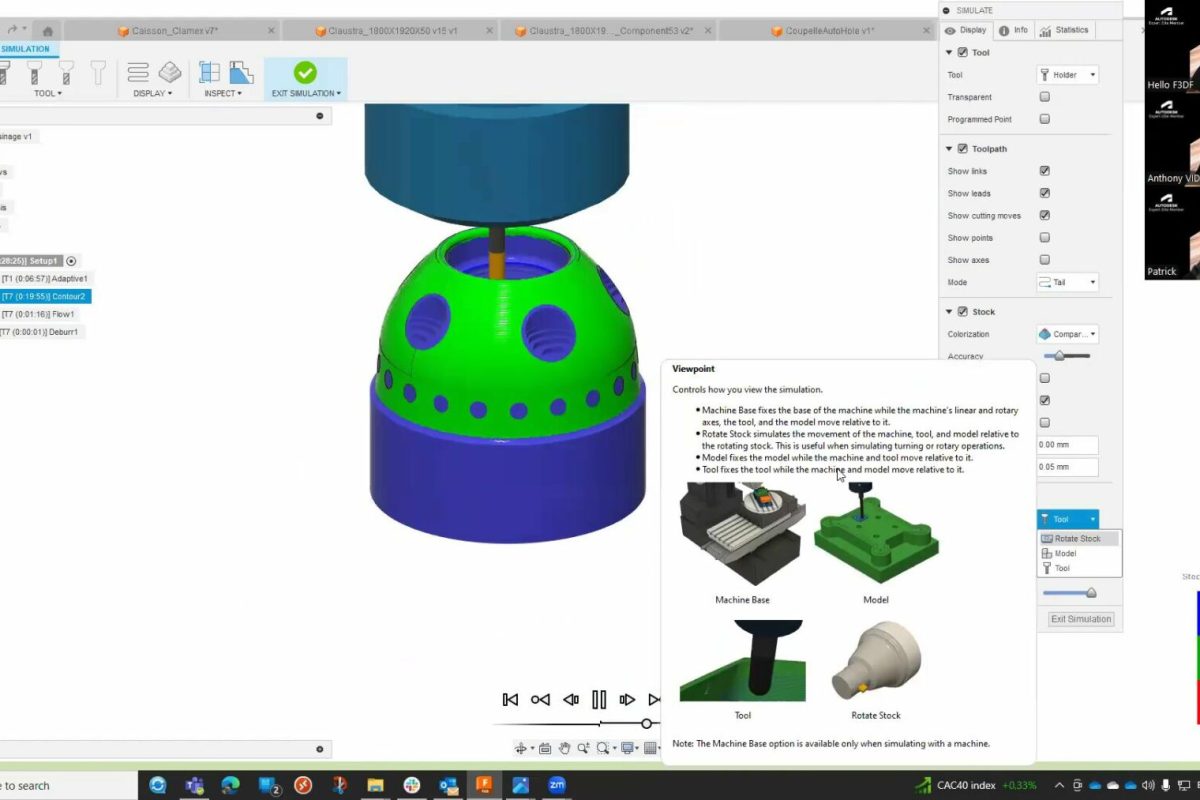The height and width of the screenshot is (800, 1200).
Task: Click the Orbit tool icon
Action: tap(521, 748)
